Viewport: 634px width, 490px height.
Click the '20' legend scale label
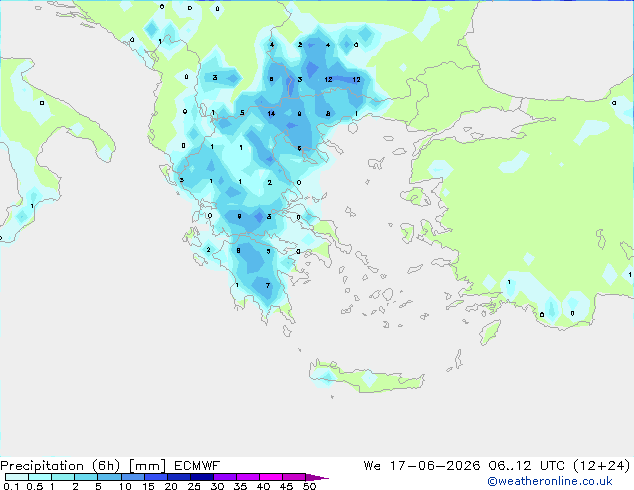click(171, 486)
